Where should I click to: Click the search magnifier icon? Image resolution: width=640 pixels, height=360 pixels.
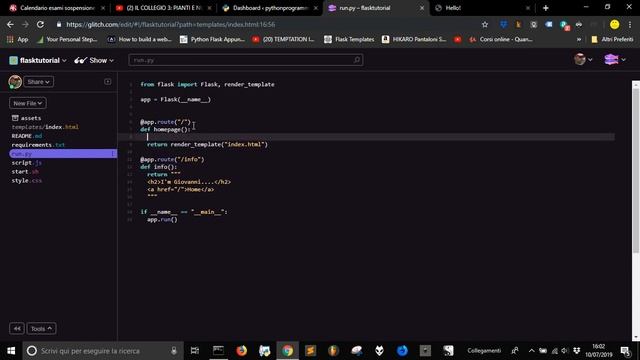click(357, 60)
